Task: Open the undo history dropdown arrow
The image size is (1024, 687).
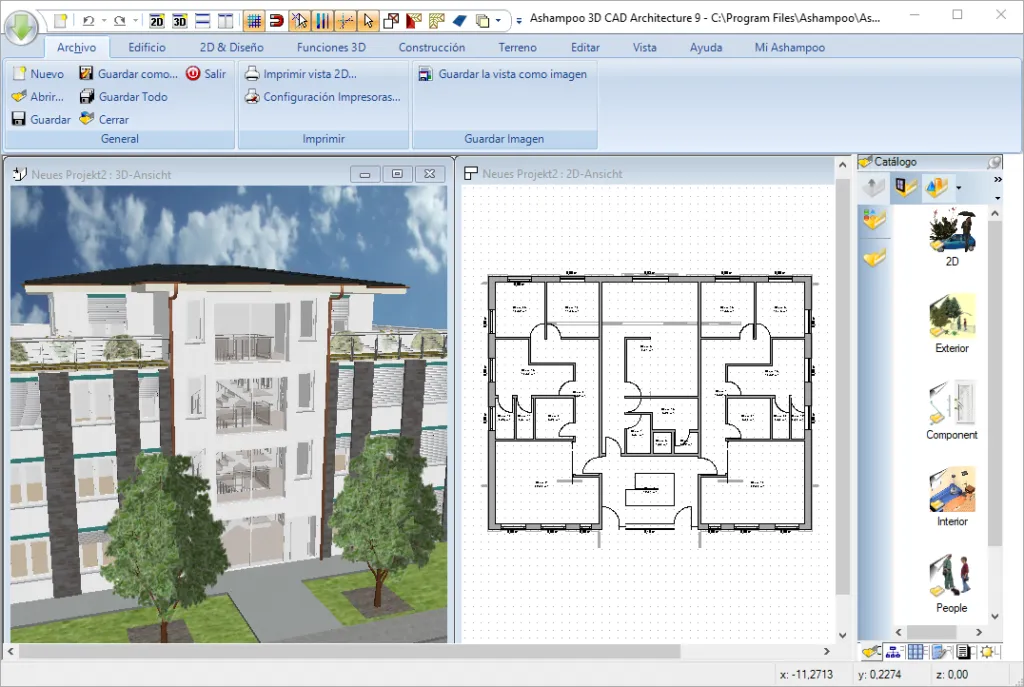Action: point(104,20)
